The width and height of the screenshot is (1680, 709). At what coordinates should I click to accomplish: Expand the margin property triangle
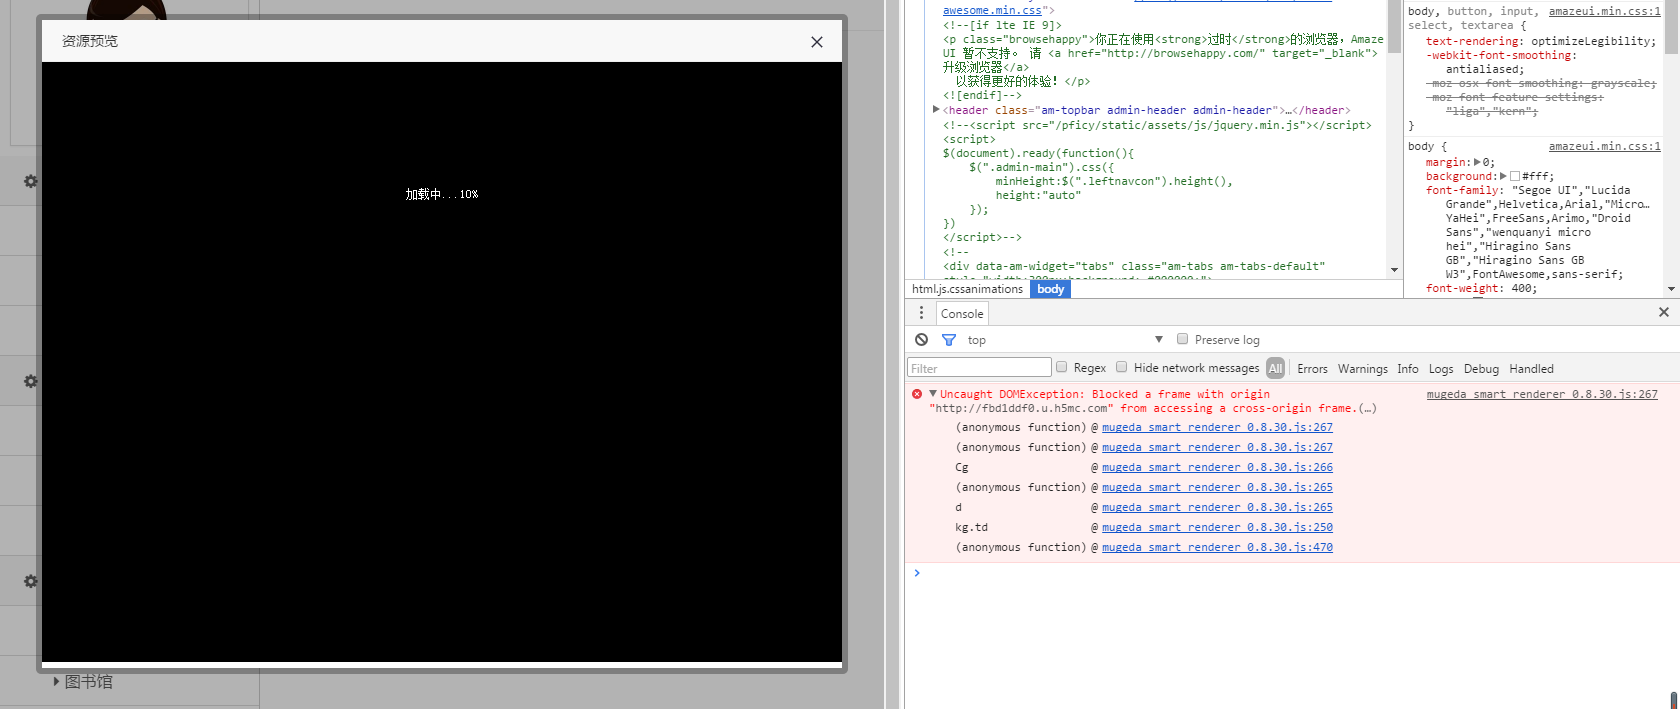[x=1477, y=162]
